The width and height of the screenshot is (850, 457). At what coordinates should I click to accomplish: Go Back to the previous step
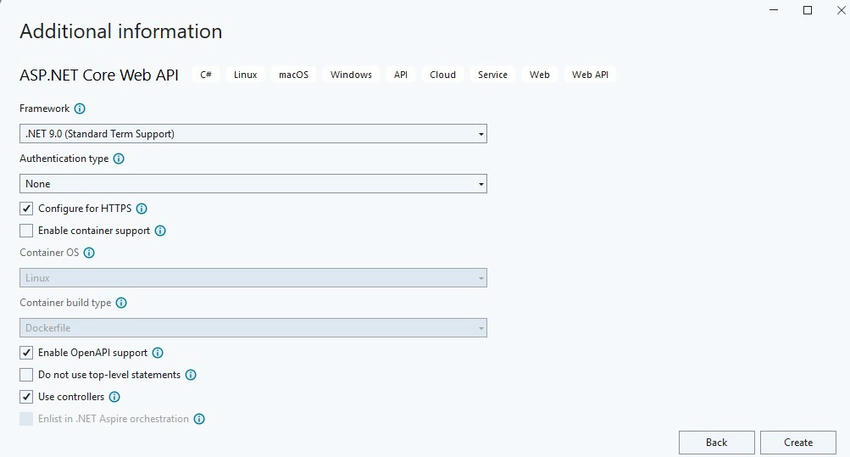click(717, 443)
